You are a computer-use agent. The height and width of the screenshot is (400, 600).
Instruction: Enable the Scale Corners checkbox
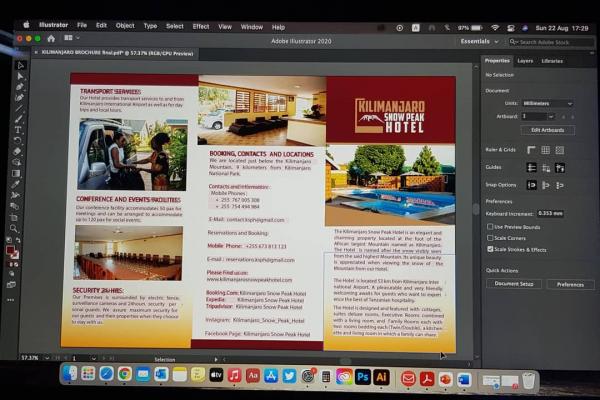[490, 238]
